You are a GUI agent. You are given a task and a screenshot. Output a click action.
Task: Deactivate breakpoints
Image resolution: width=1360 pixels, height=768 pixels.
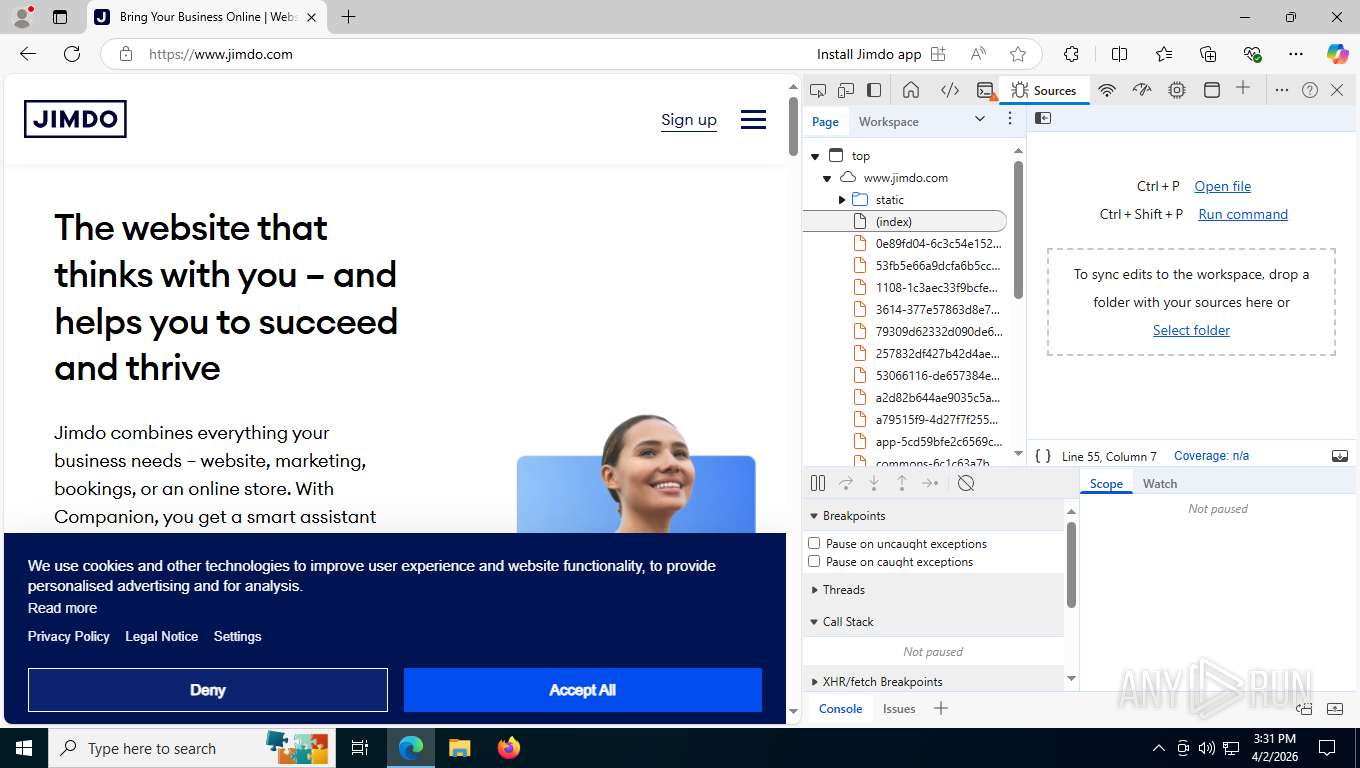(x=966, y=483)
